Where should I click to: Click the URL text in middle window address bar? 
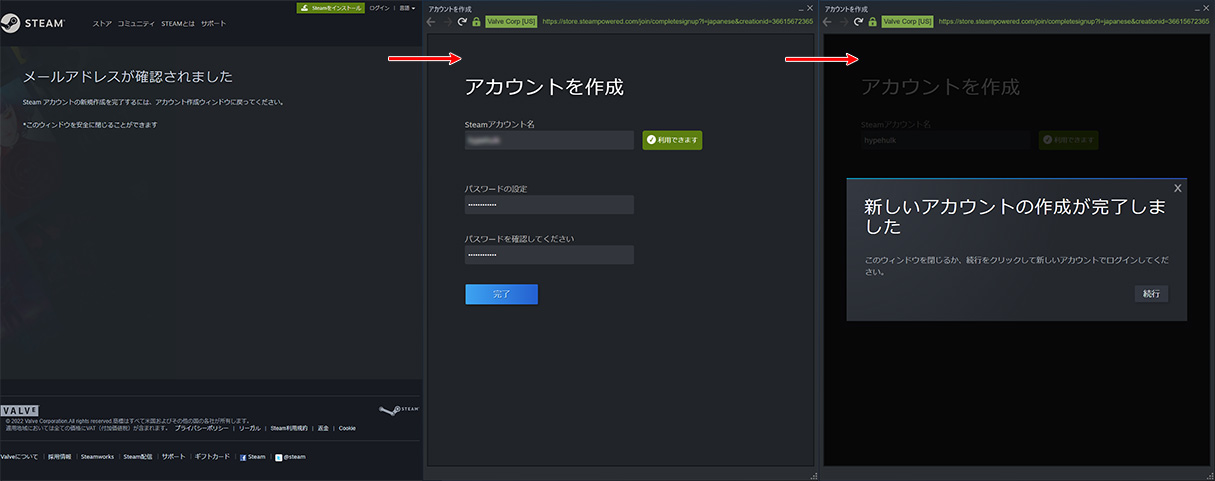[x=677, y=21]
